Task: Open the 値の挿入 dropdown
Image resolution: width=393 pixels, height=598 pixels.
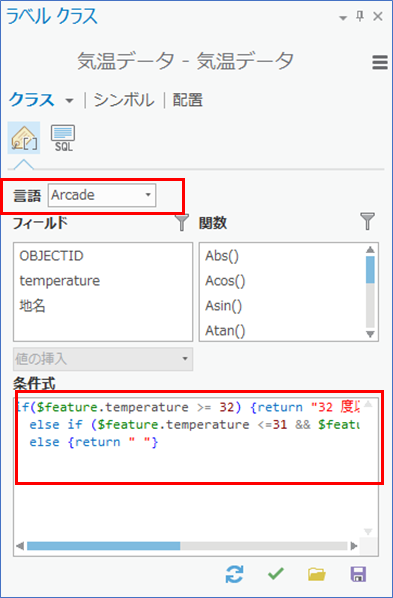Action: pos(103,359)
